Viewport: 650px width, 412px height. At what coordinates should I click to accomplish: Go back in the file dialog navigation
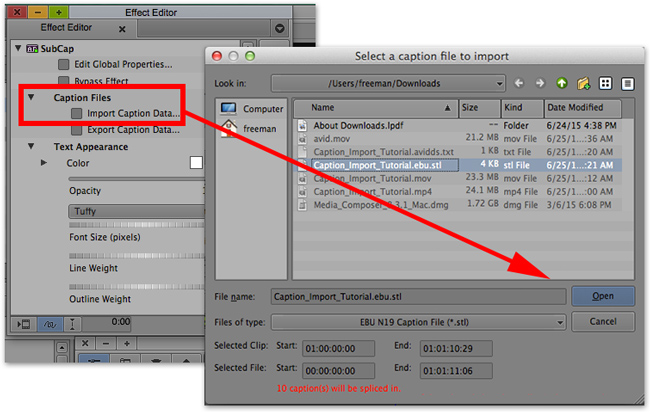pos(519,83)
